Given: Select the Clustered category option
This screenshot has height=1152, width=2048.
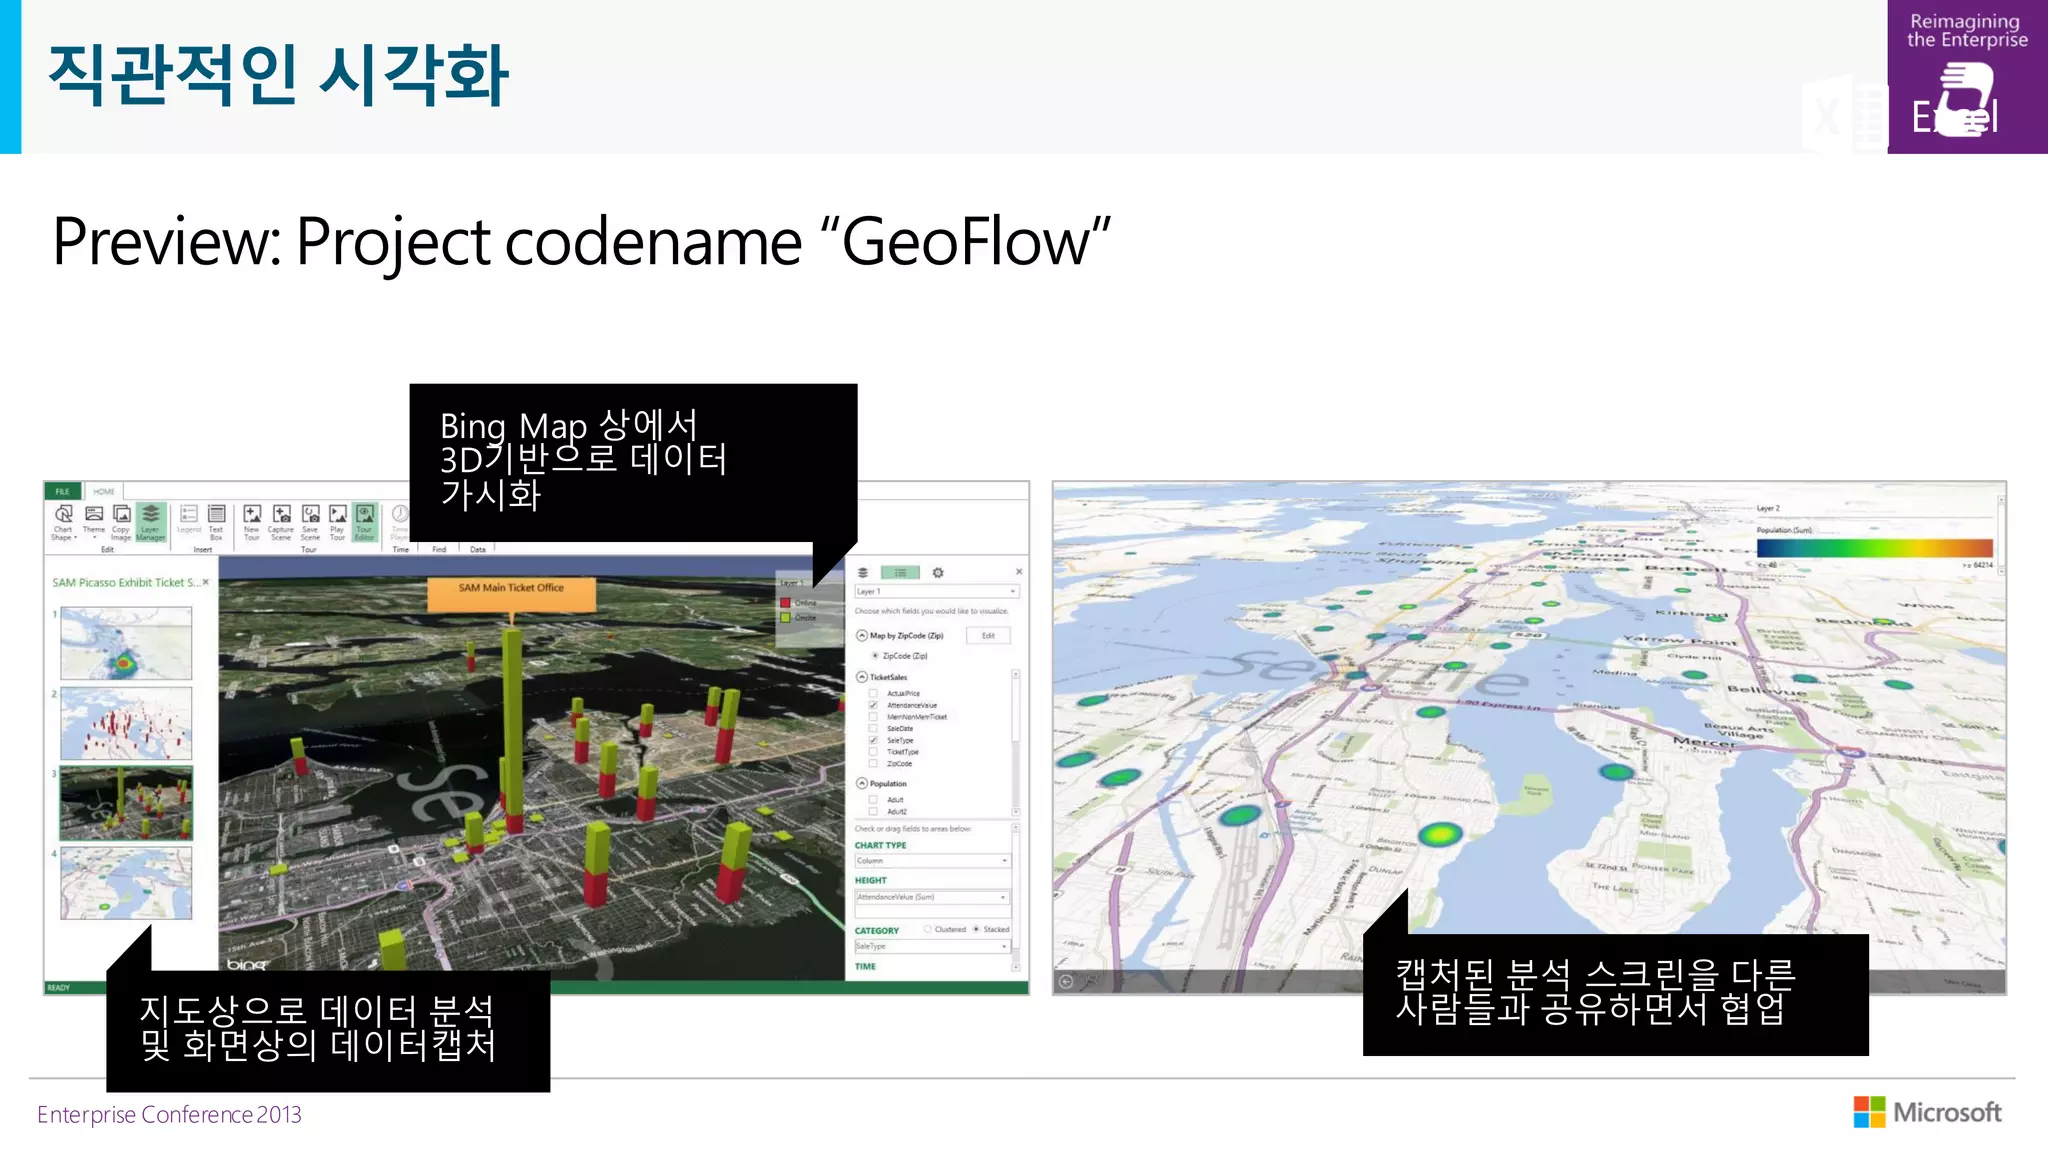Looking at the screenshot, I should 928,929.
